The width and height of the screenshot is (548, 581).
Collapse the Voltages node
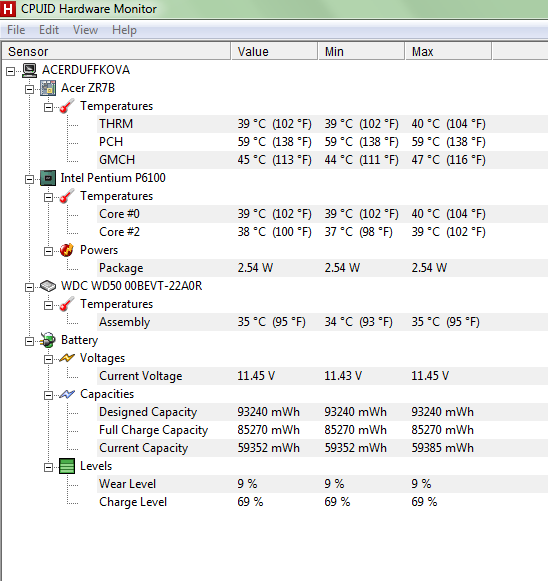[x=49, y=359]
